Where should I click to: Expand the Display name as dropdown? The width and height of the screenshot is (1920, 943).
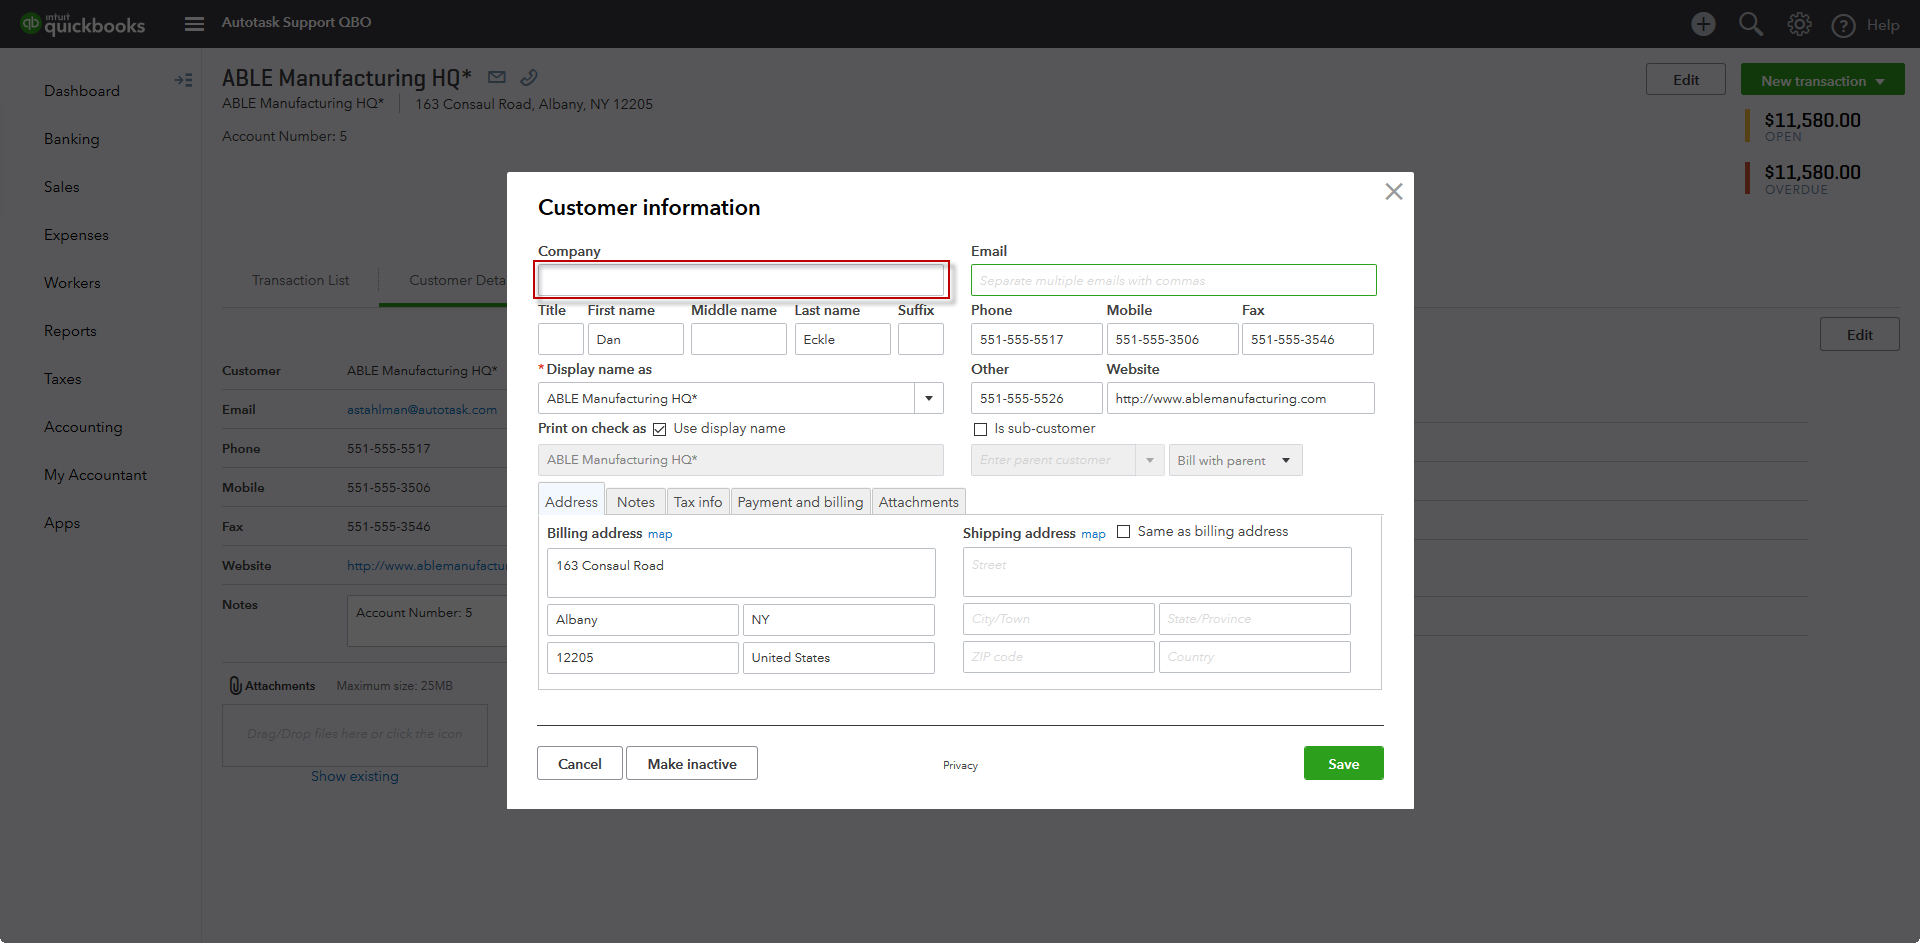[928, 398]
